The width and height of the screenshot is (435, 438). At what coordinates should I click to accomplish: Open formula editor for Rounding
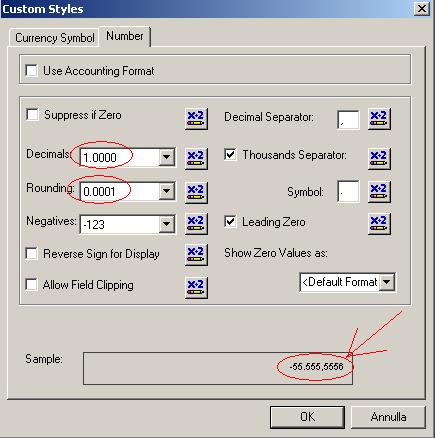click(196, 192)
